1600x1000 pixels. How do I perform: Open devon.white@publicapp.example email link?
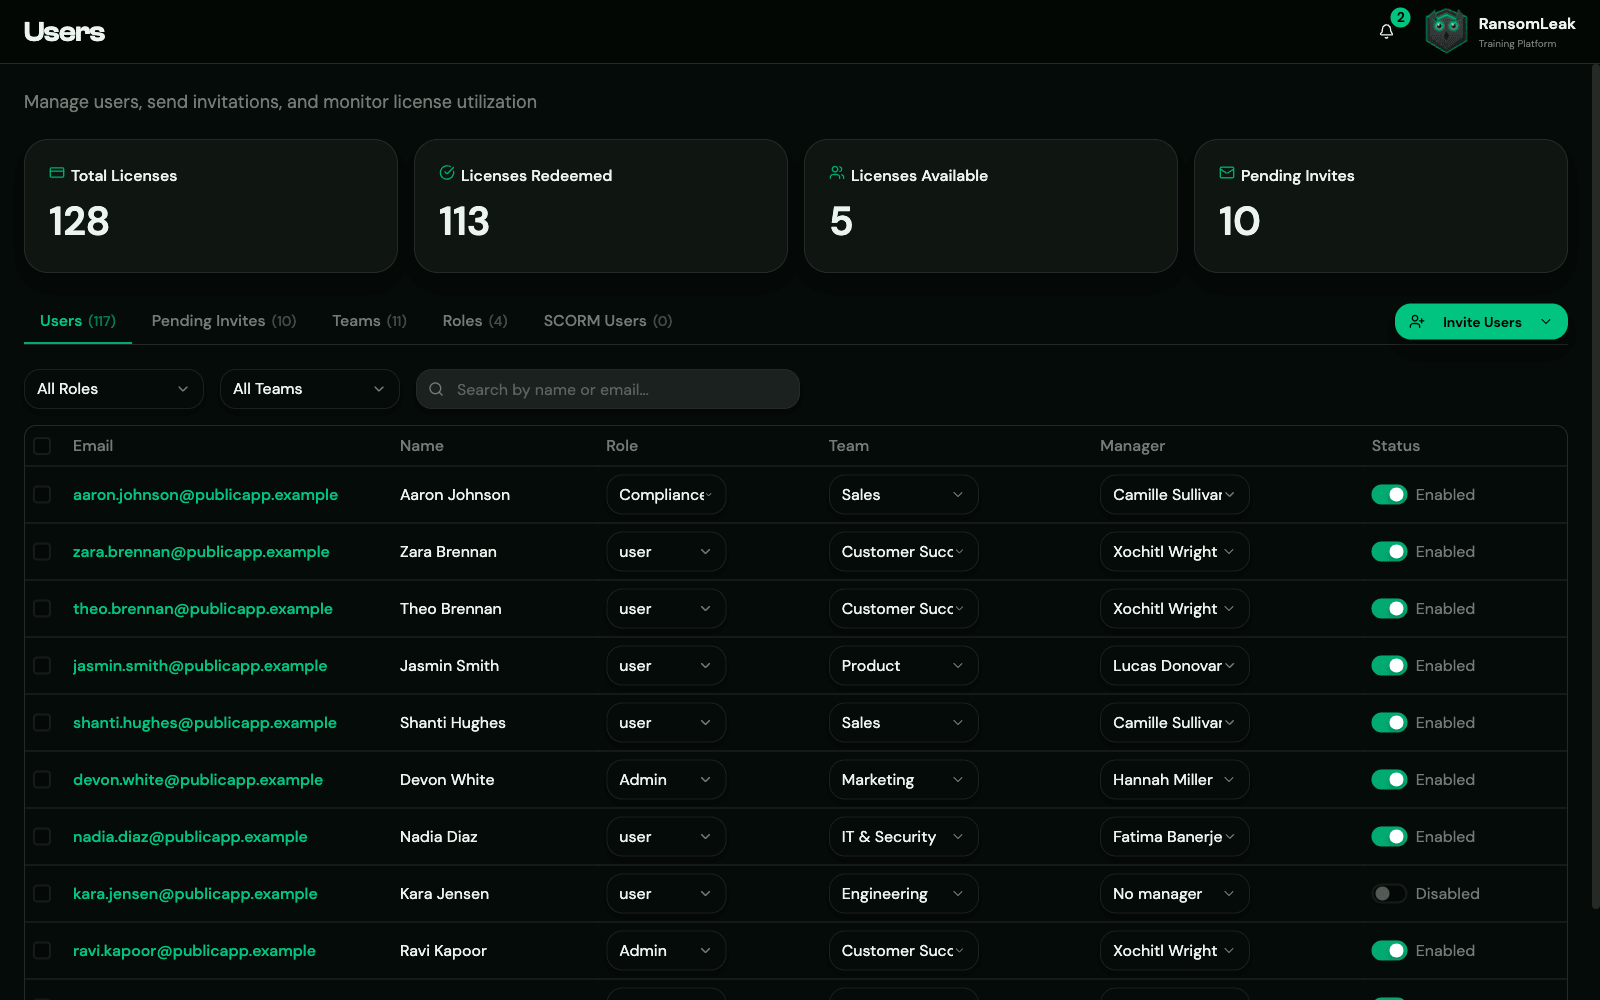tap(198, 780)
